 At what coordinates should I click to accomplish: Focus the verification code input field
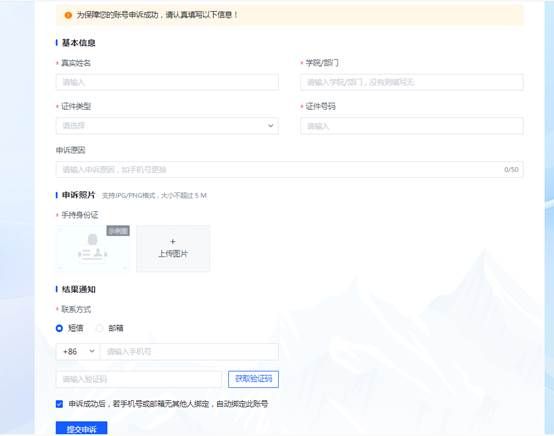coord(138,379)
